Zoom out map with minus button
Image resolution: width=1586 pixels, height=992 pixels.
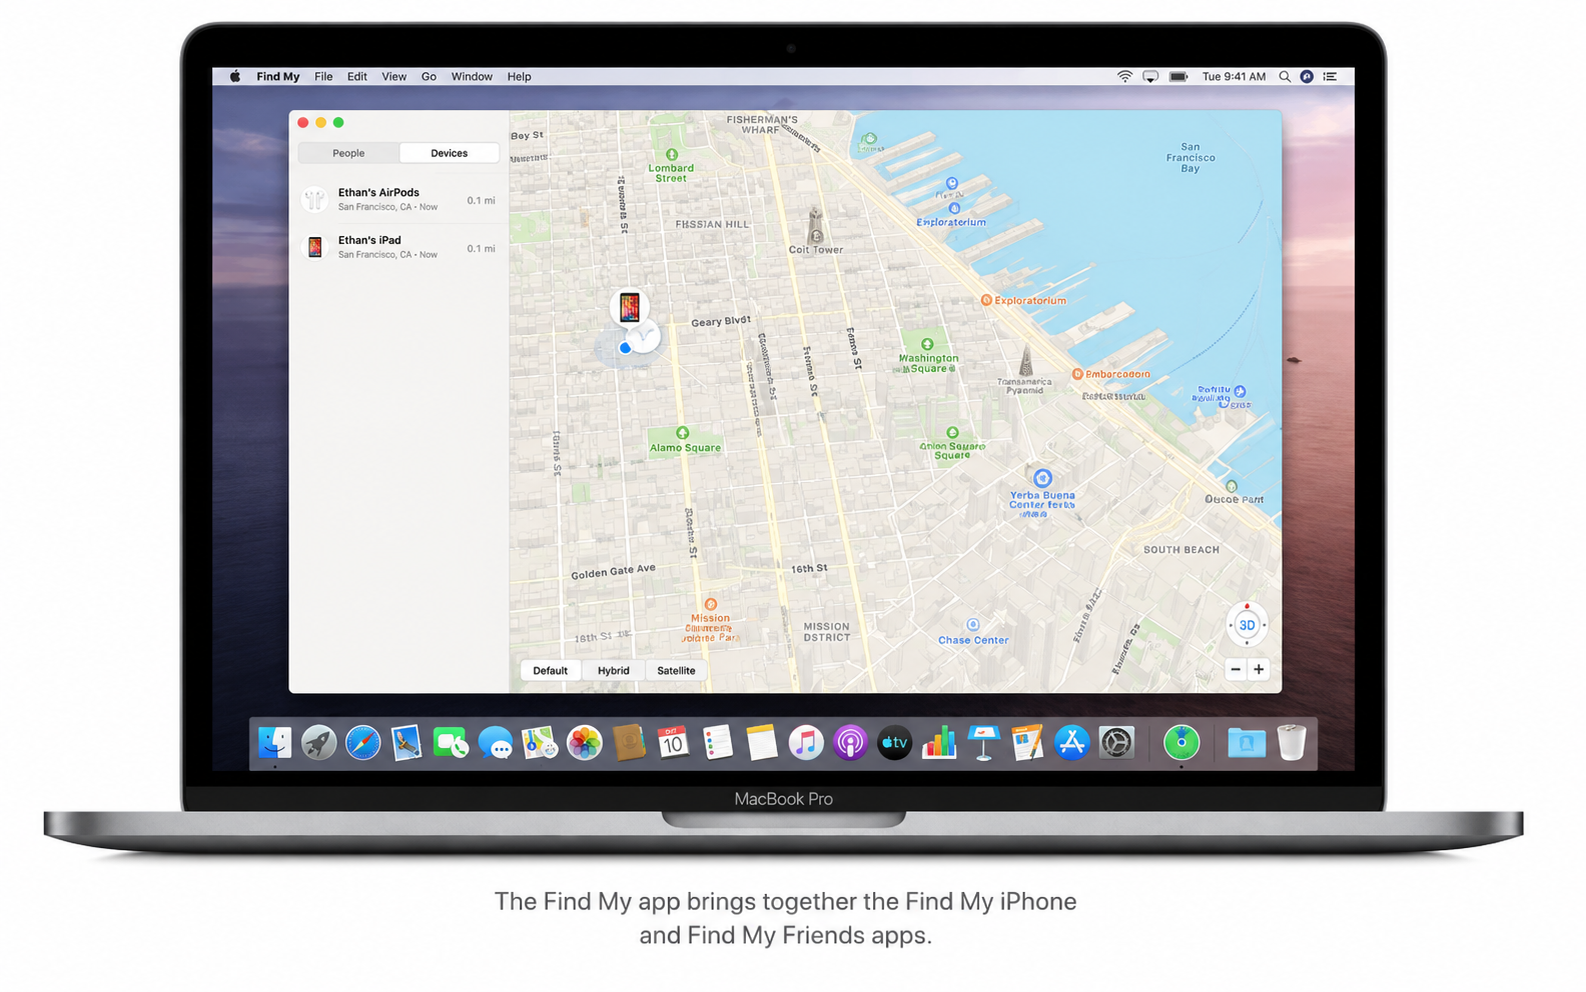click(x=1236, y=670)
